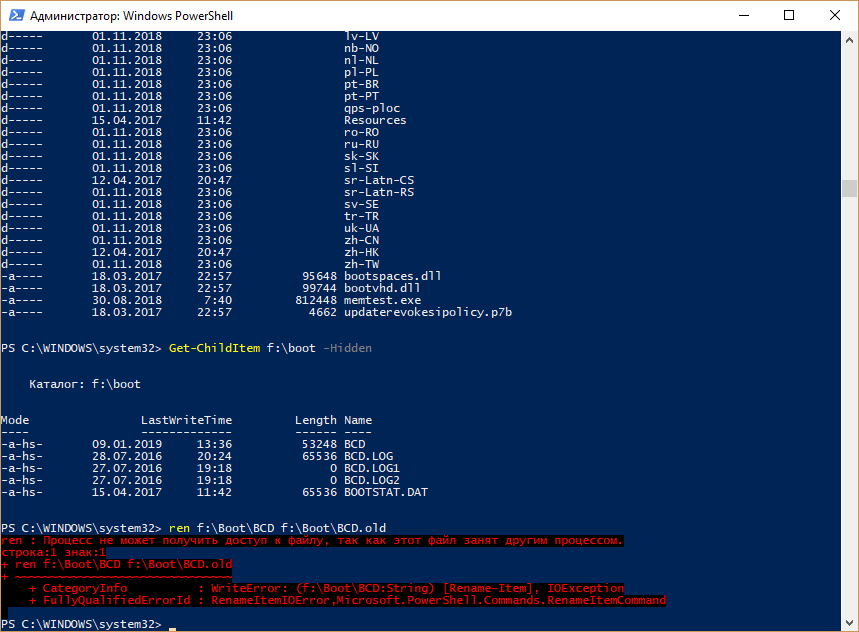Click the 'Каталог: f:\boot' line

85,384
